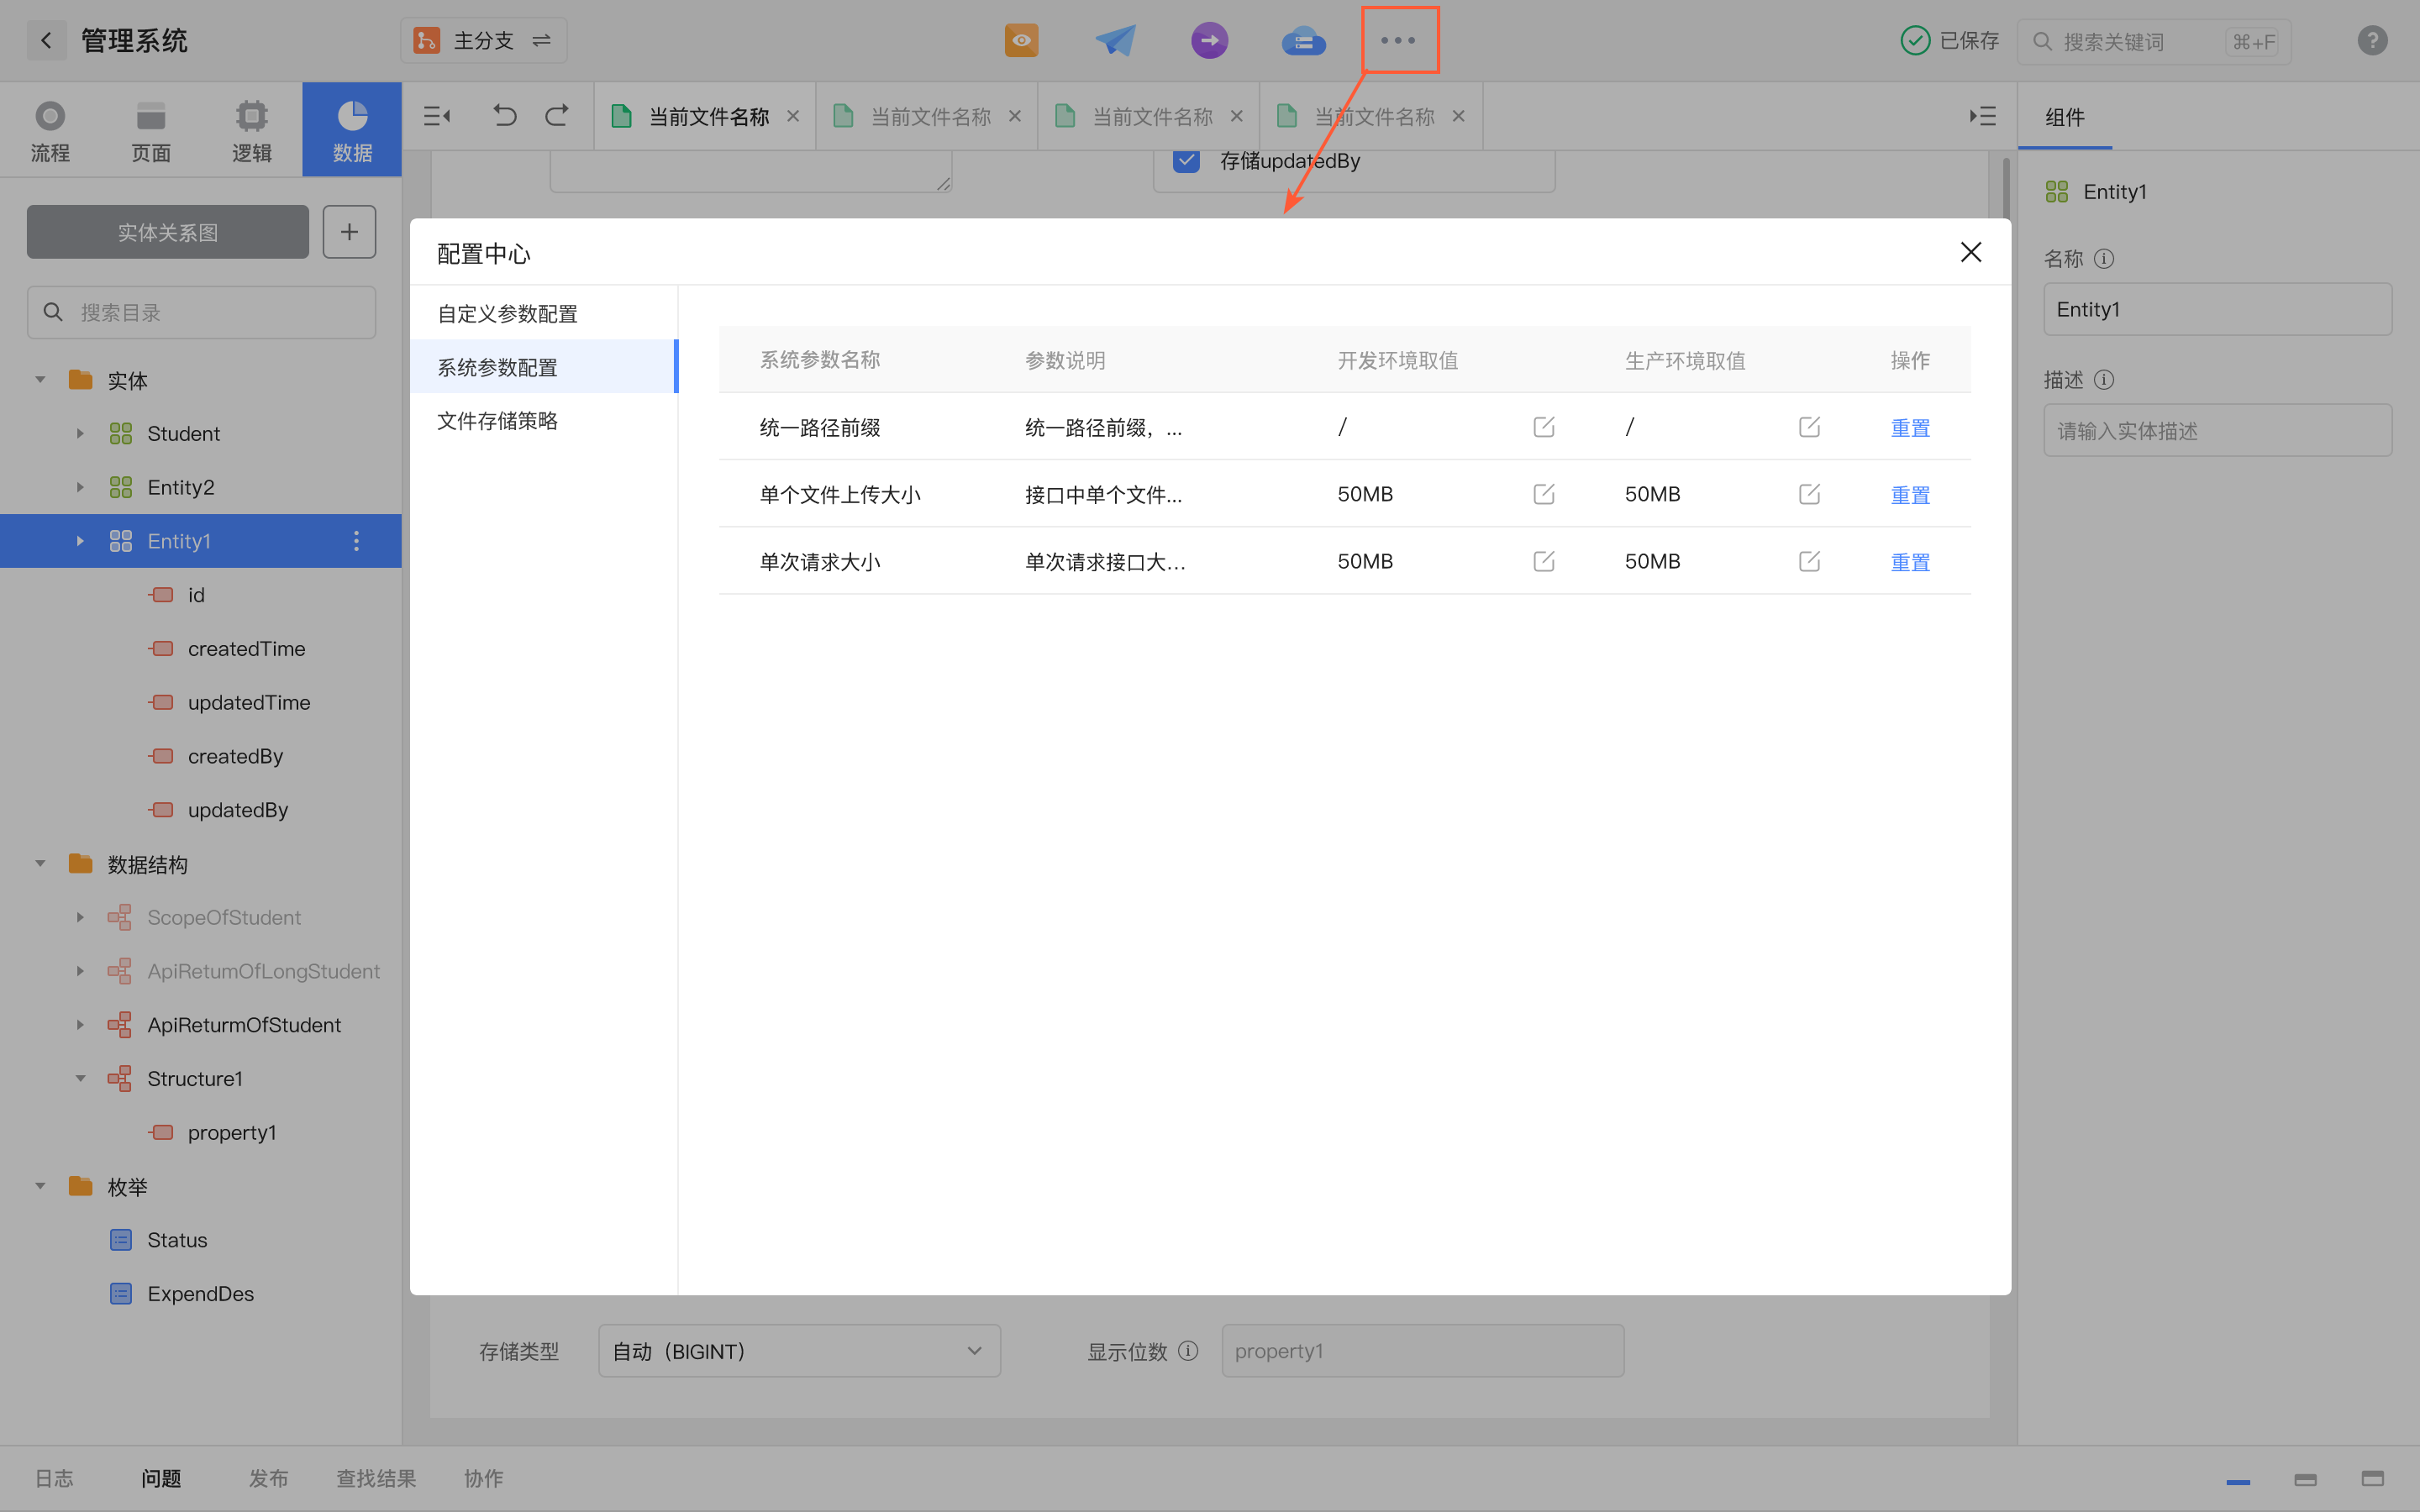Click the blue paper plane publish icon

click(1115, 40)
